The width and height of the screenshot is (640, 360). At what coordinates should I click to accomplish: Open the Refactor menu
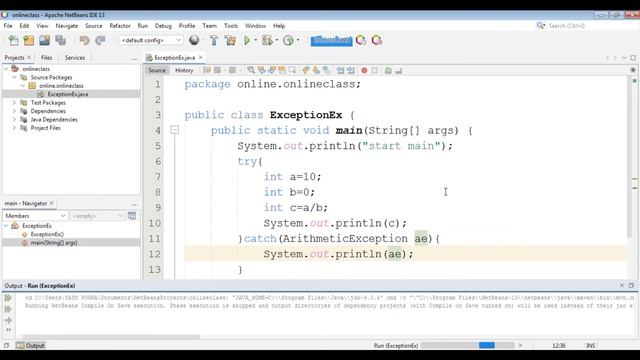click(x=120, y=26)
